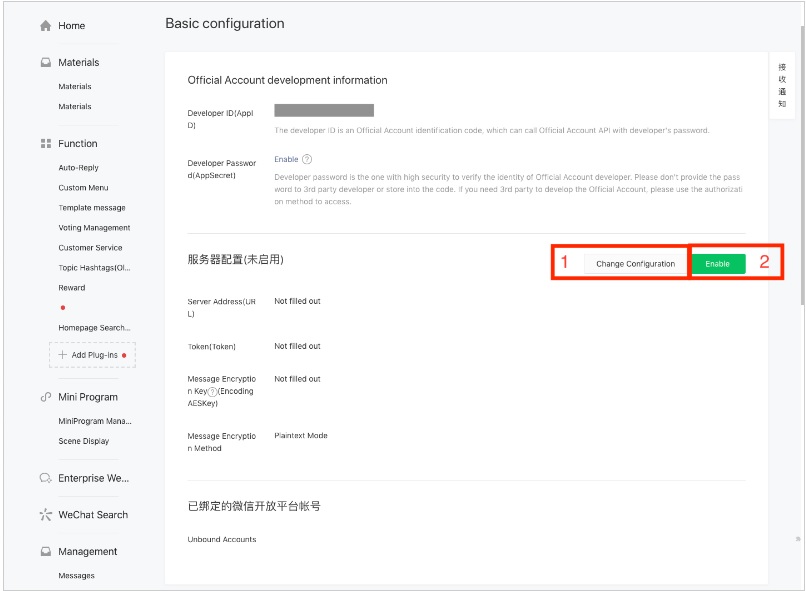Click the Enterprise WeChat chat bubble icon
The width and height of the screenshot is (806, 591).
[x=45, y=478]
